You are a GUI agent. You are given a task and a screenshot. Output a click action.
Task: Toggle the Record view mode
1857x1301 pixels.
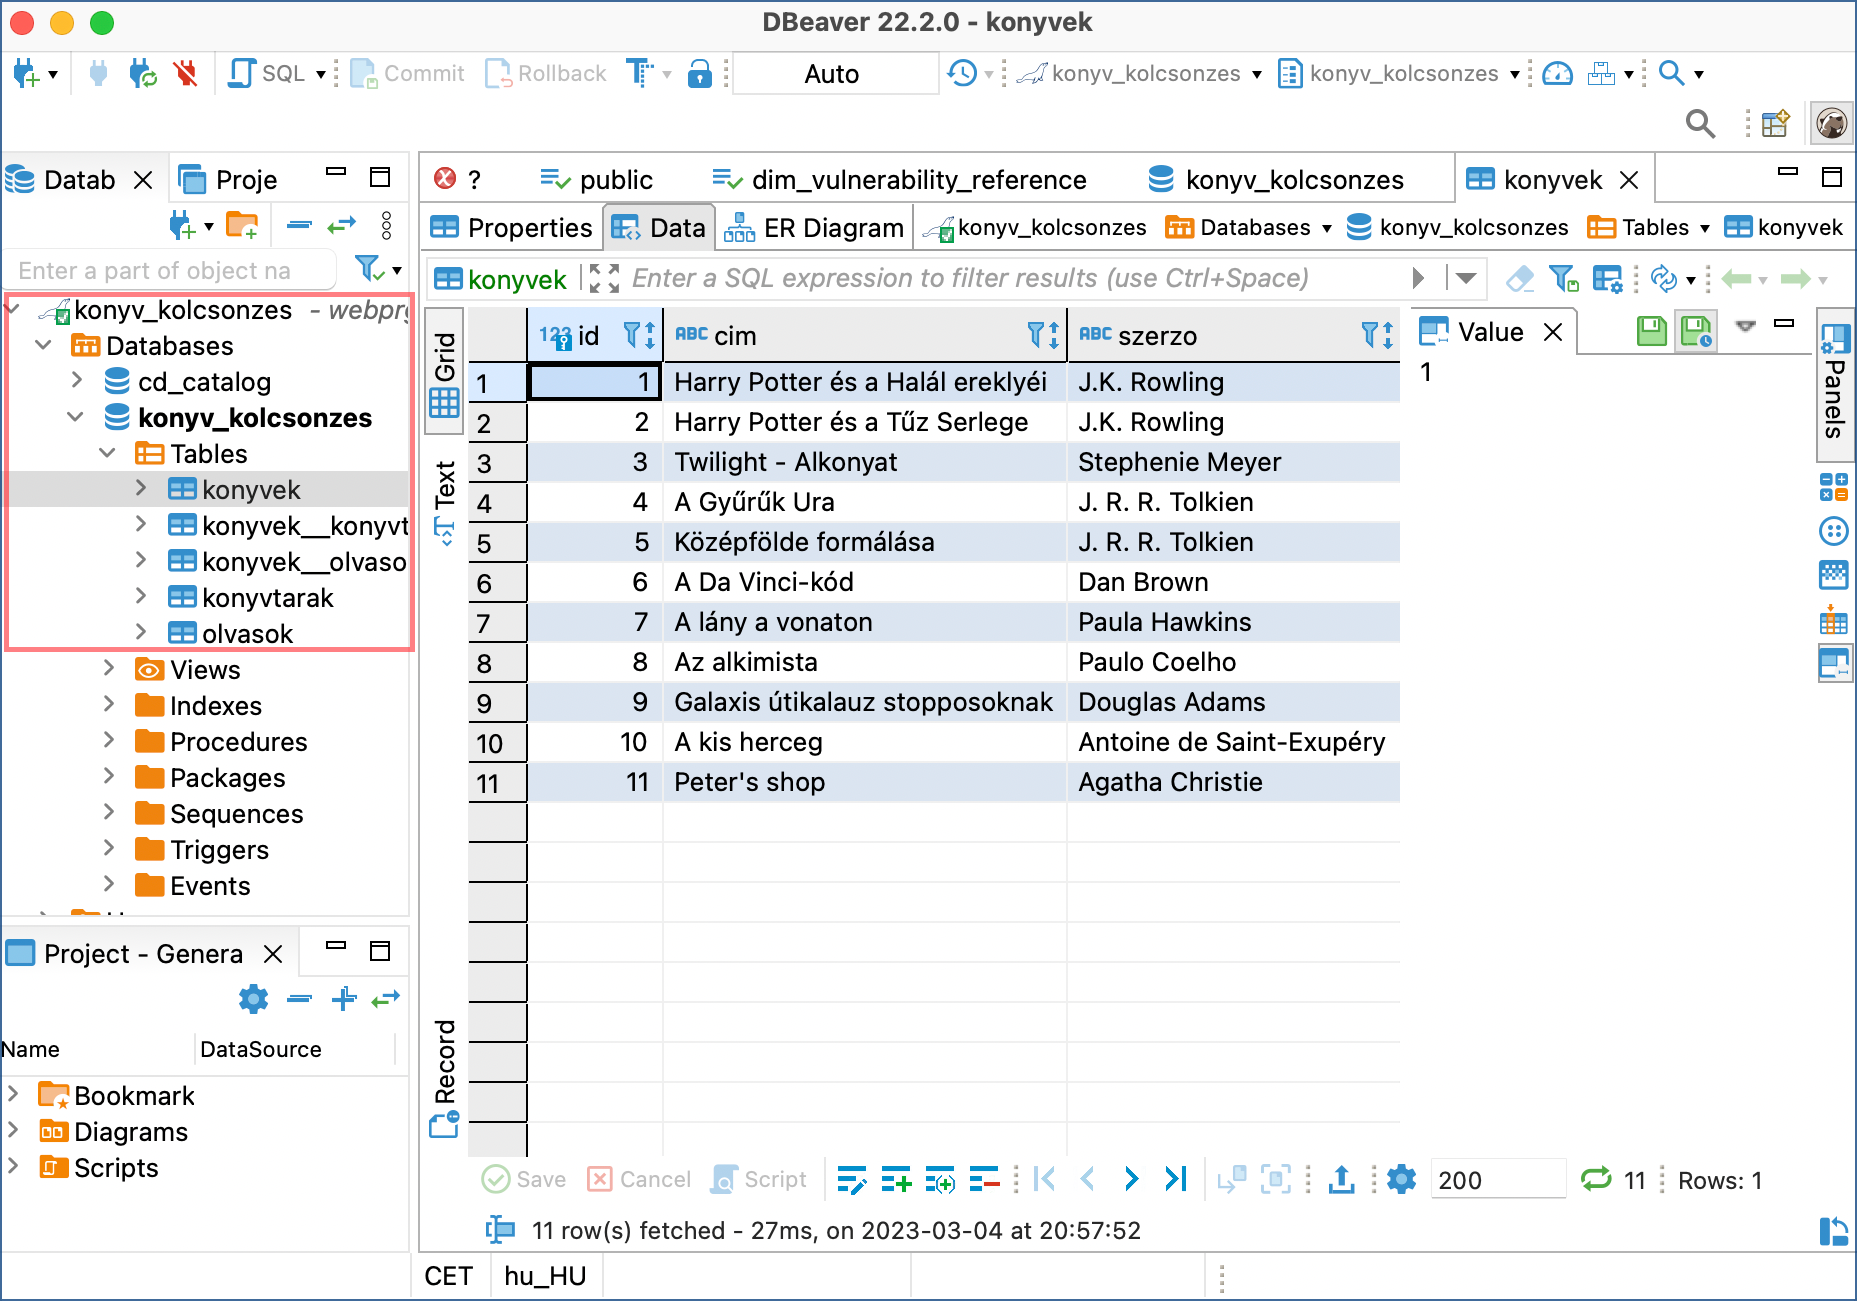pos(444,1078)
